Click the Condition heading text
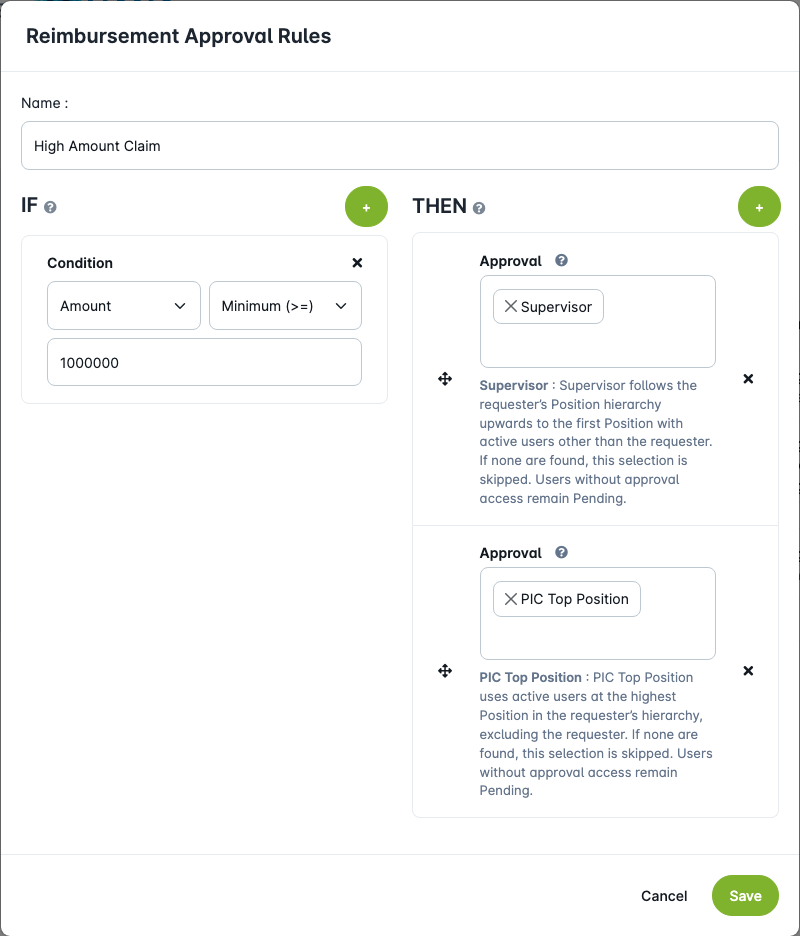800x936 pixels. tap(80, 263)
